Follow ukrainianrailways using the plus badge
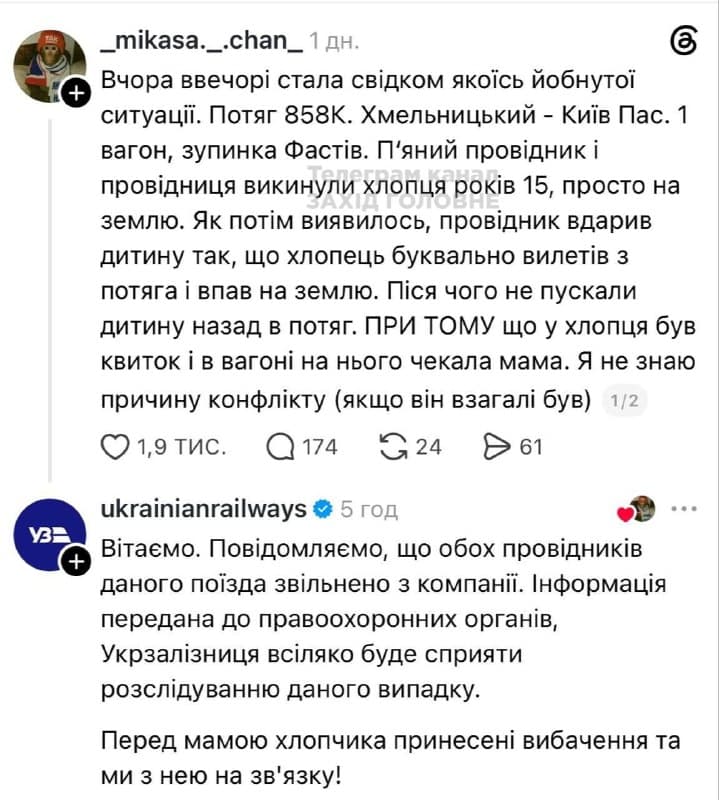Screen dimensions: 719x800 coord(76,562)
